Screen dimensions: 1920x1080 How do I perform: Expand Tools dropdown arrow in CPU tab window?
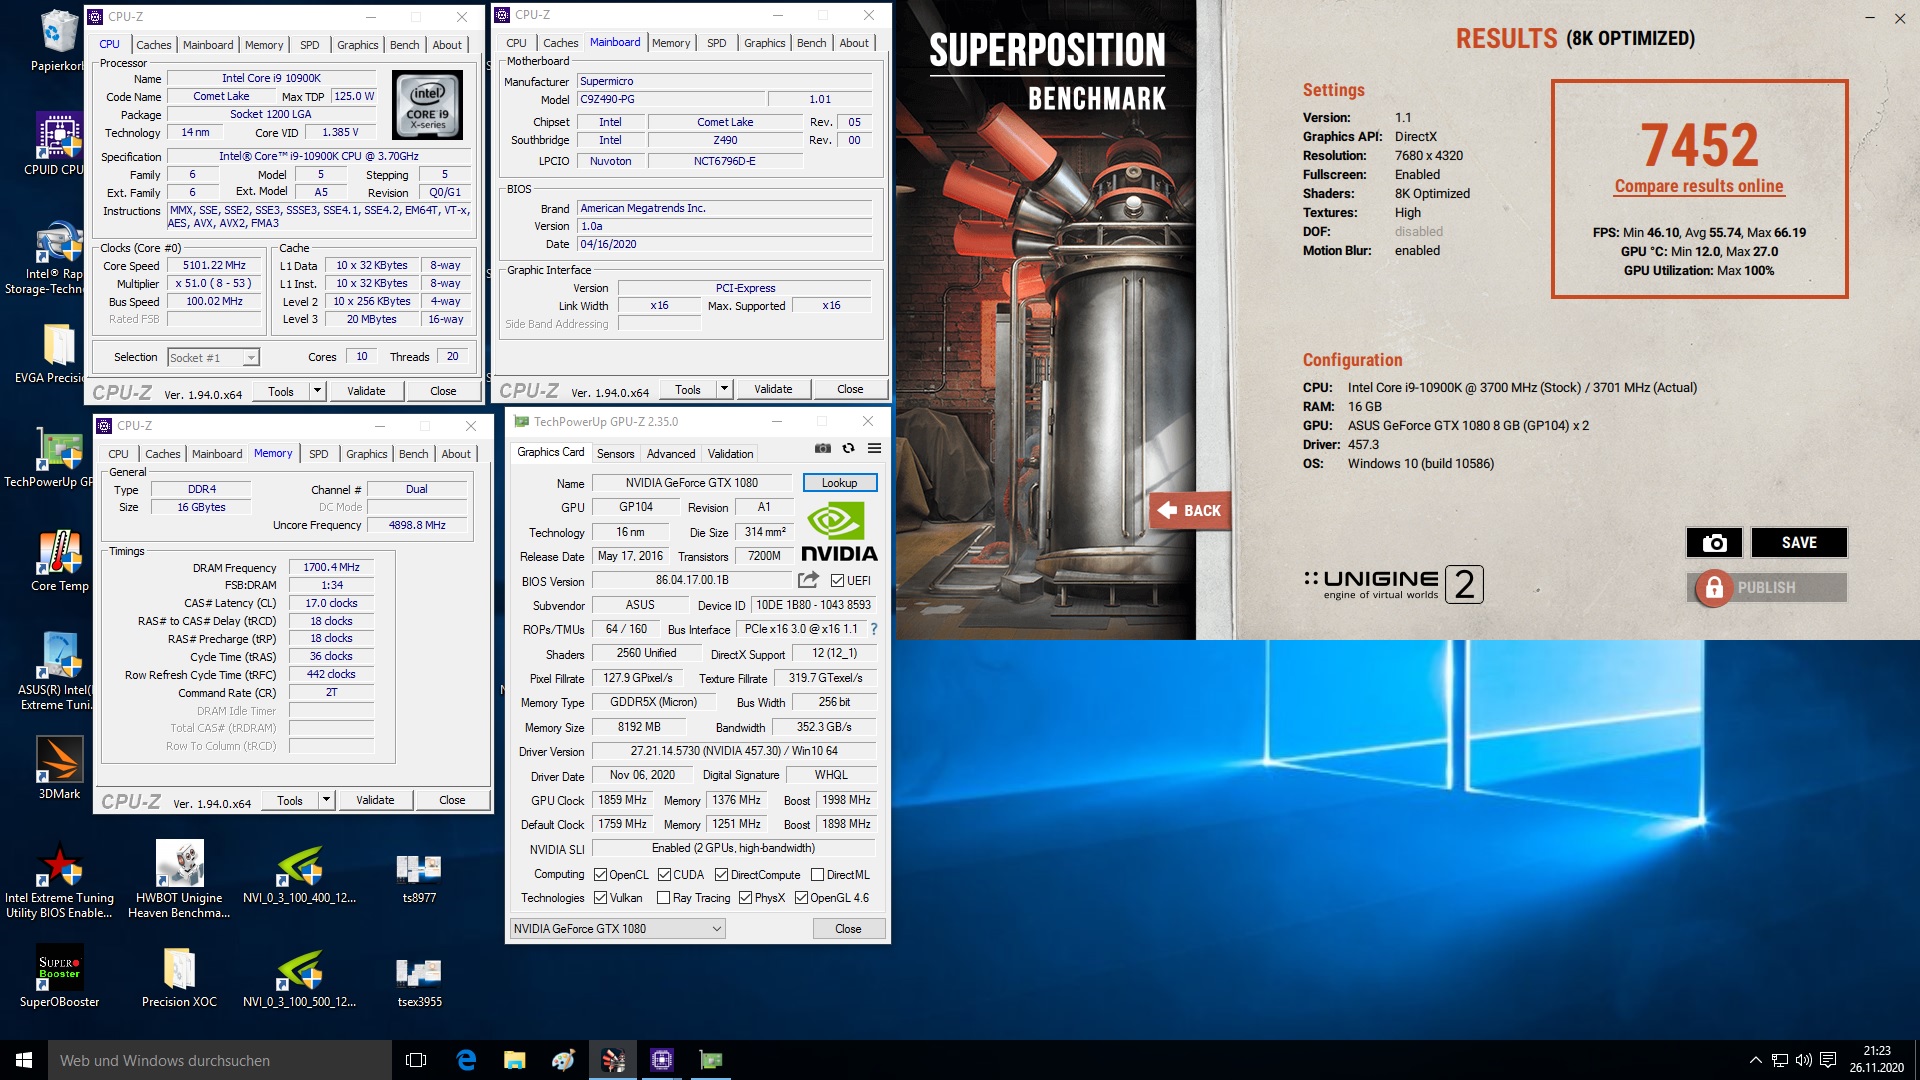[x=318, y=391]
